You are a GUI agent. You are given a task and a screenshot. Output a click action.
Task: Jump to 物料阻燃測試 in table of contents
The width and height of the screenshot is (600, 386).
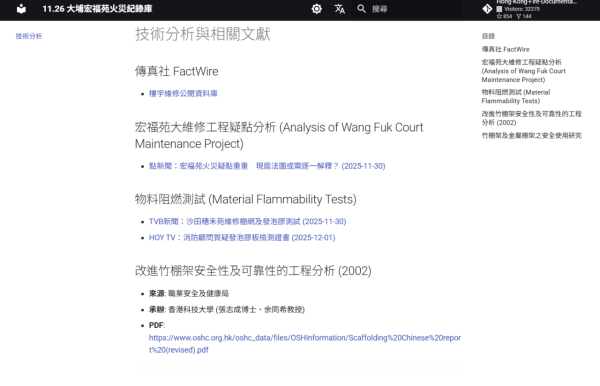[x=516, y=96]
